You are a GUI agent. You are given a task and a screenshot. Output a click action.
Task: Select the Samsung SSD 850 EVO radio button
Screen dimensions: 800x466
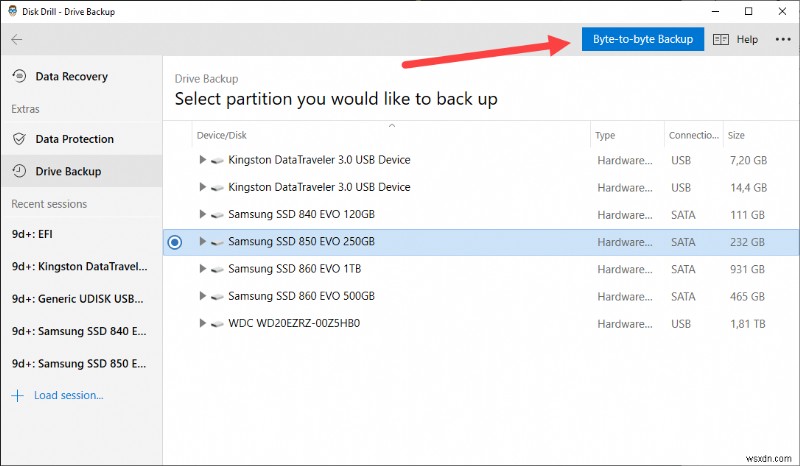tap(175, 242)
